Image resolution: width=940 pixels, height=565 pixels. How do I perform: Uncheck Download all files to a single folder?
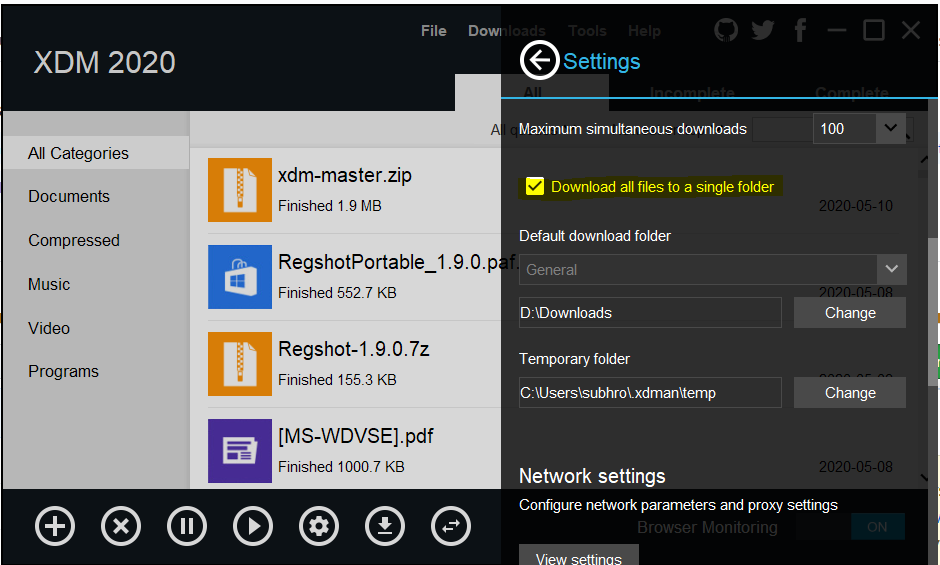click(x=535, y=187)
